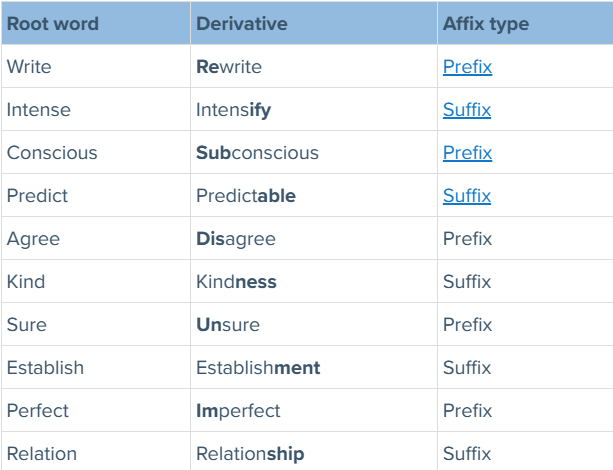
Task: Open the Suffix link in the Intensify row
Action: click(x=467, y=111)
